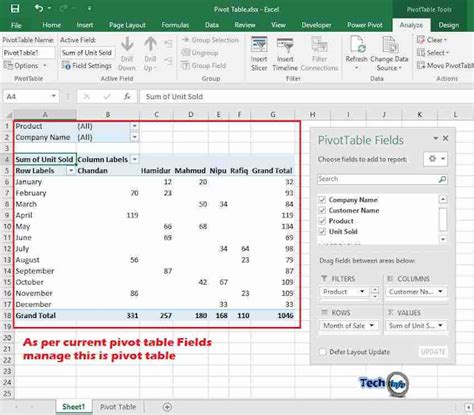Click the Drill Up arrow icon

[x=151, y=45]
